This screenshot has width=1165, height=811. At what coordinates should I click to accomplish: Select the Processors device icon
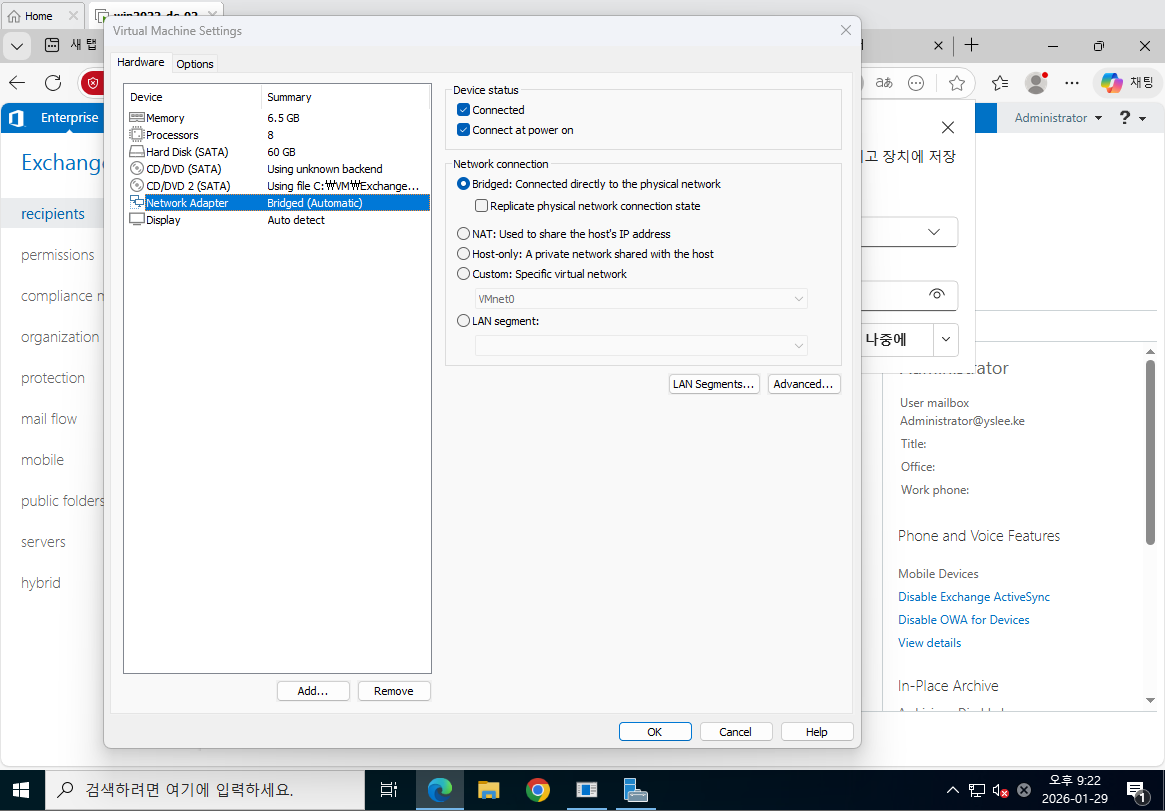(x=137, y=134)
